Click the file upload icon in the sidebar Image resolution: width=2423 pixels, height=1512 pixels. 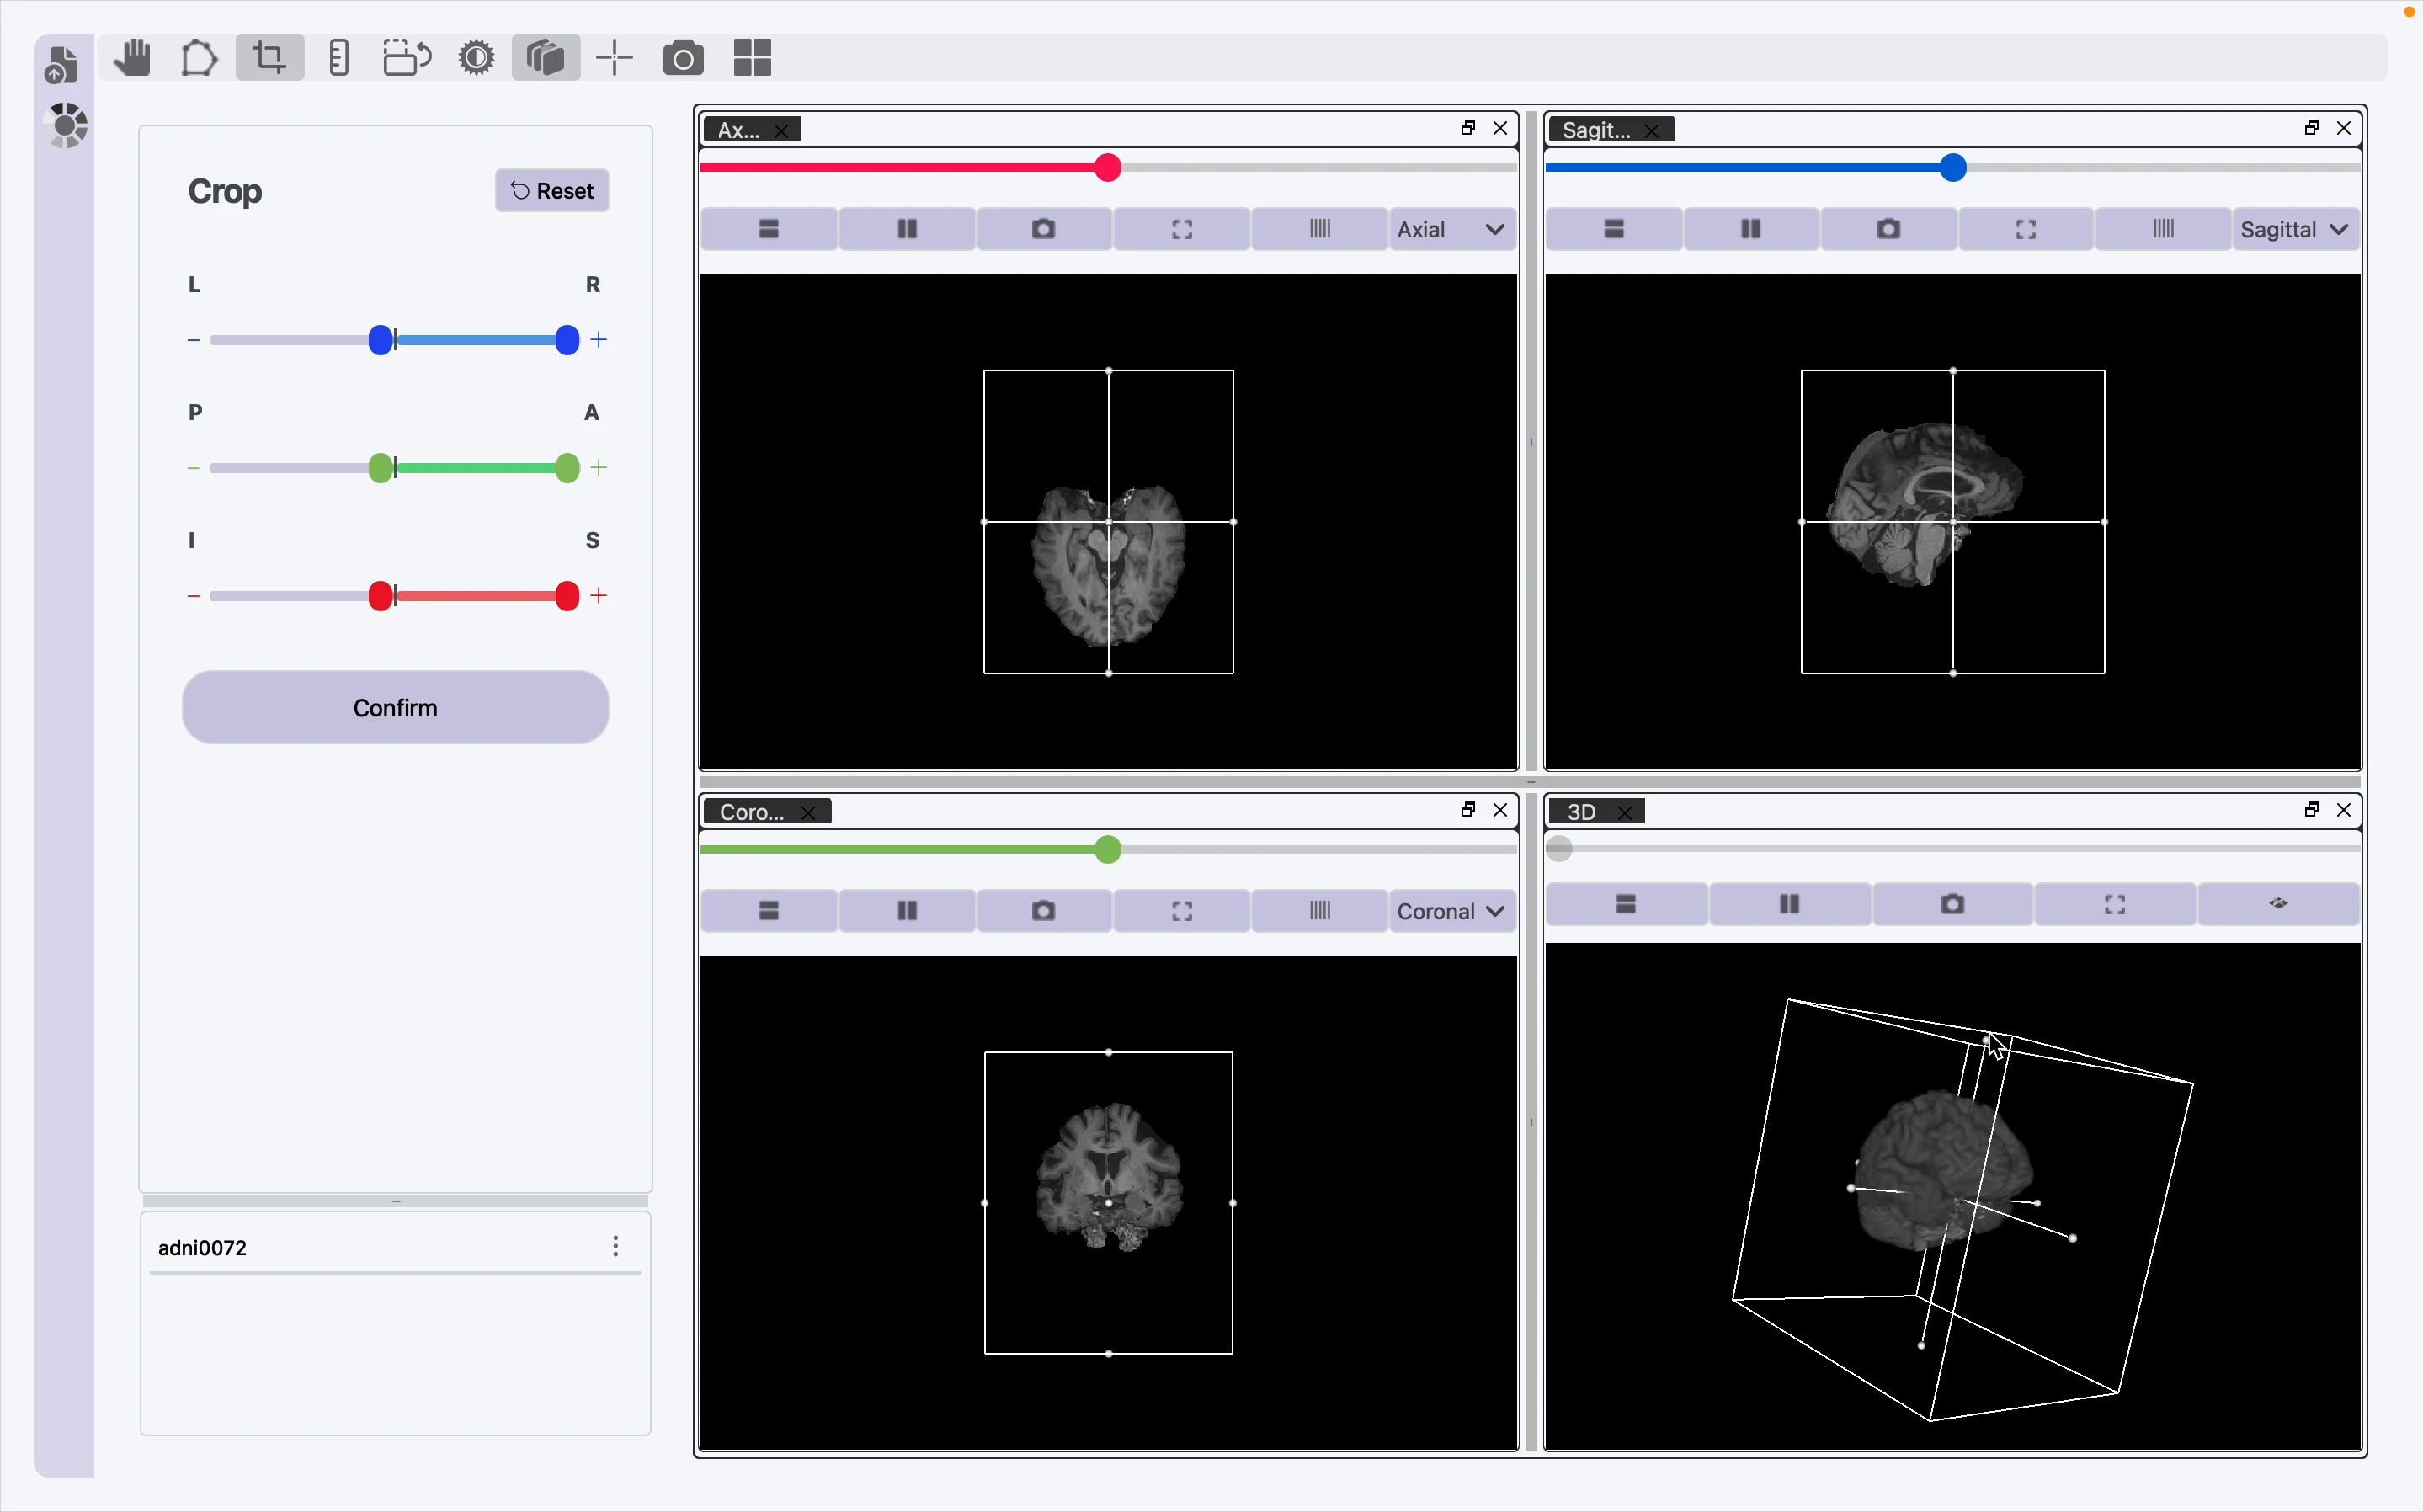pyautogui.click(x=62, y=65)
